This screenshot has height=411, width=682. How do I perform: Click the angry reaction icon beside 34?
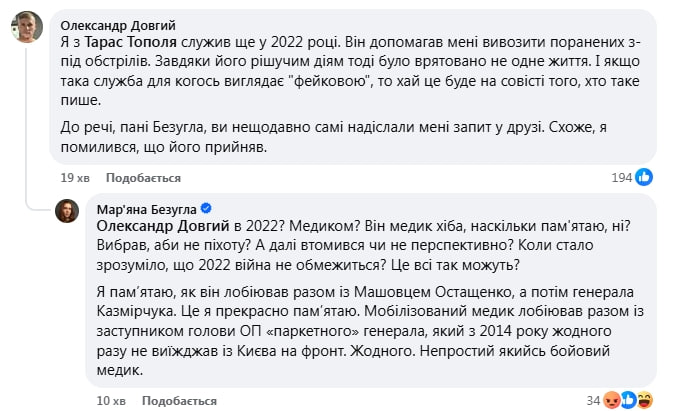[x=611, y=400]
